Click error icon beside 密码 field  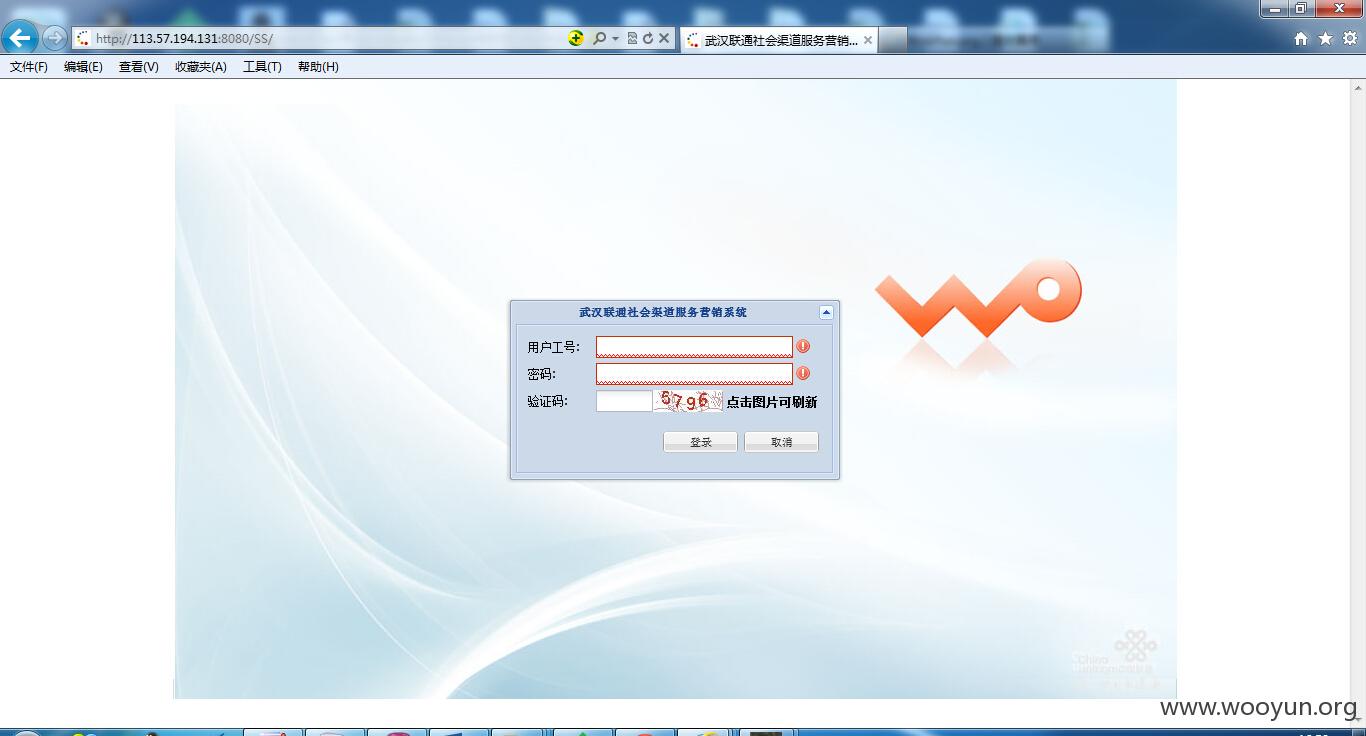pyautogui.click(x=803, y=373)
